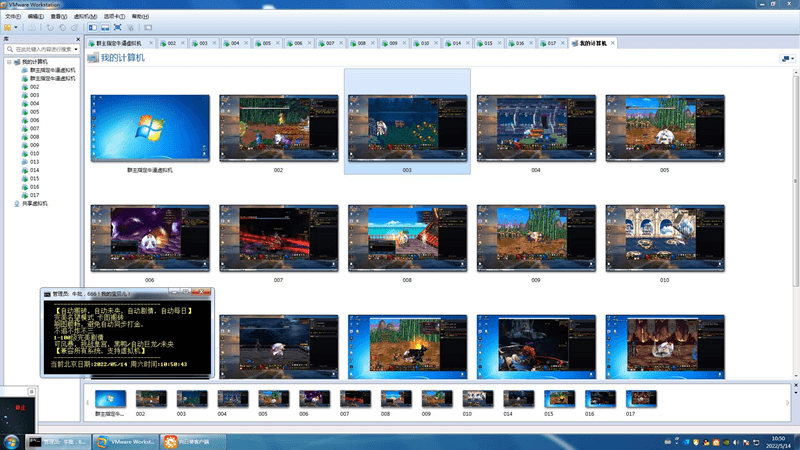Close the 014 tab
Screen dimensions: 800x450
[467, 43]
